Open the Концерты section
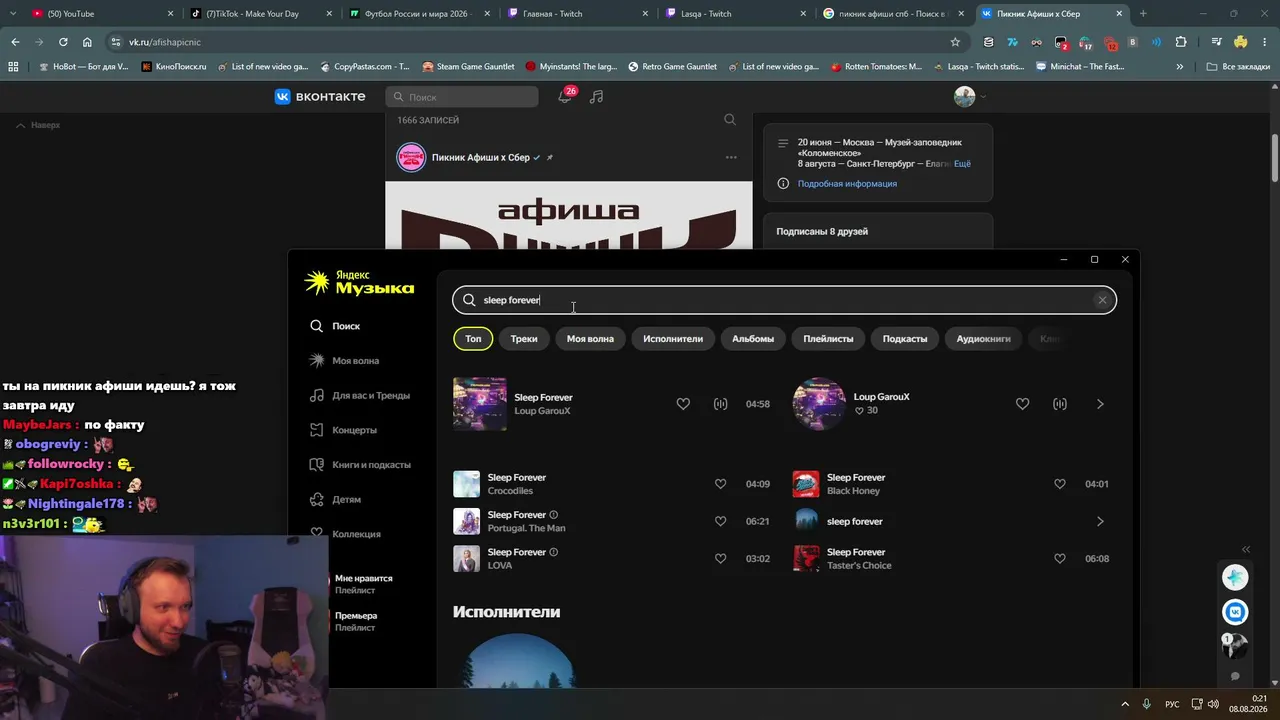 (x=344, y=430)
